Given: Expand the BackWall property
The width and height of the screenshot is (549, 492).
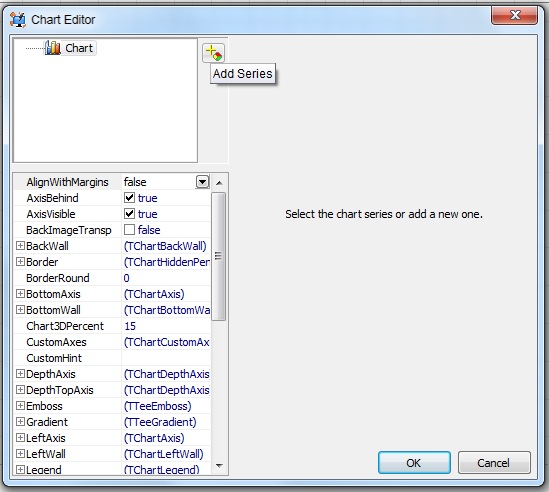Looking at the screenshot, I should (20, 246).
